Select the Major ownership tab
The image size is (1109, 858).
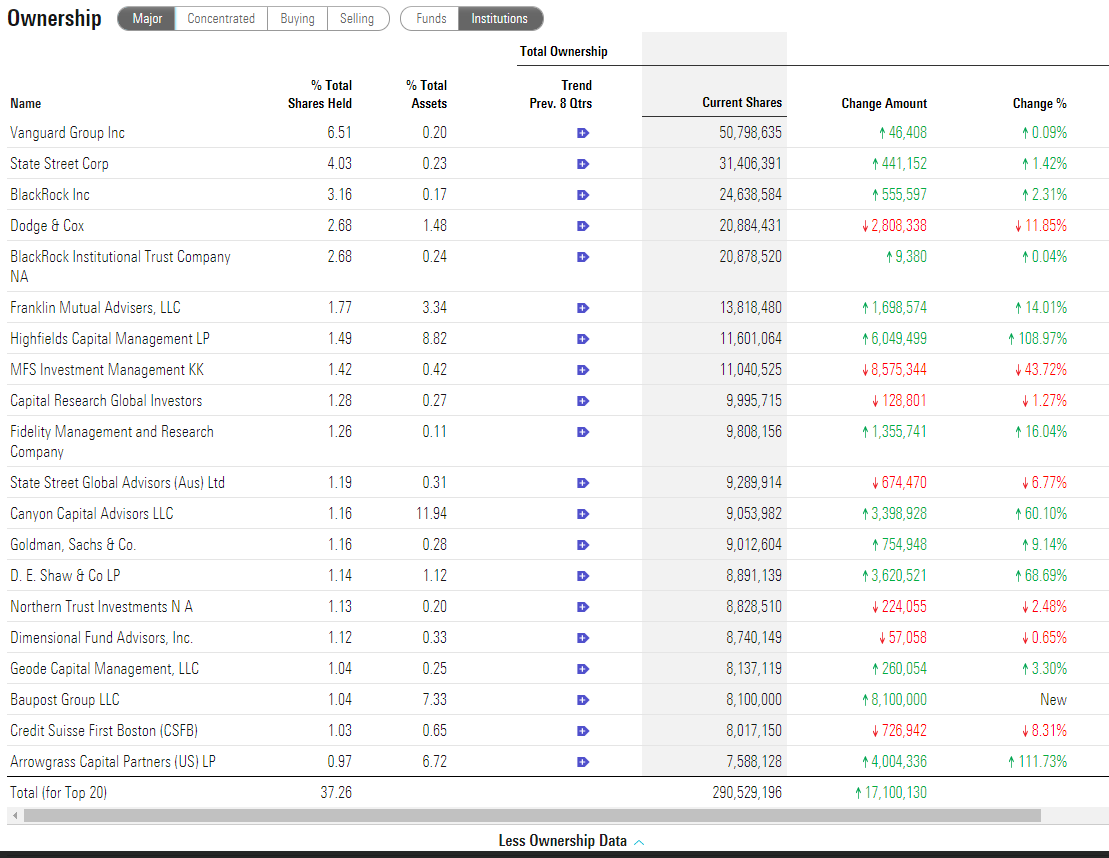tap(146, 18)
